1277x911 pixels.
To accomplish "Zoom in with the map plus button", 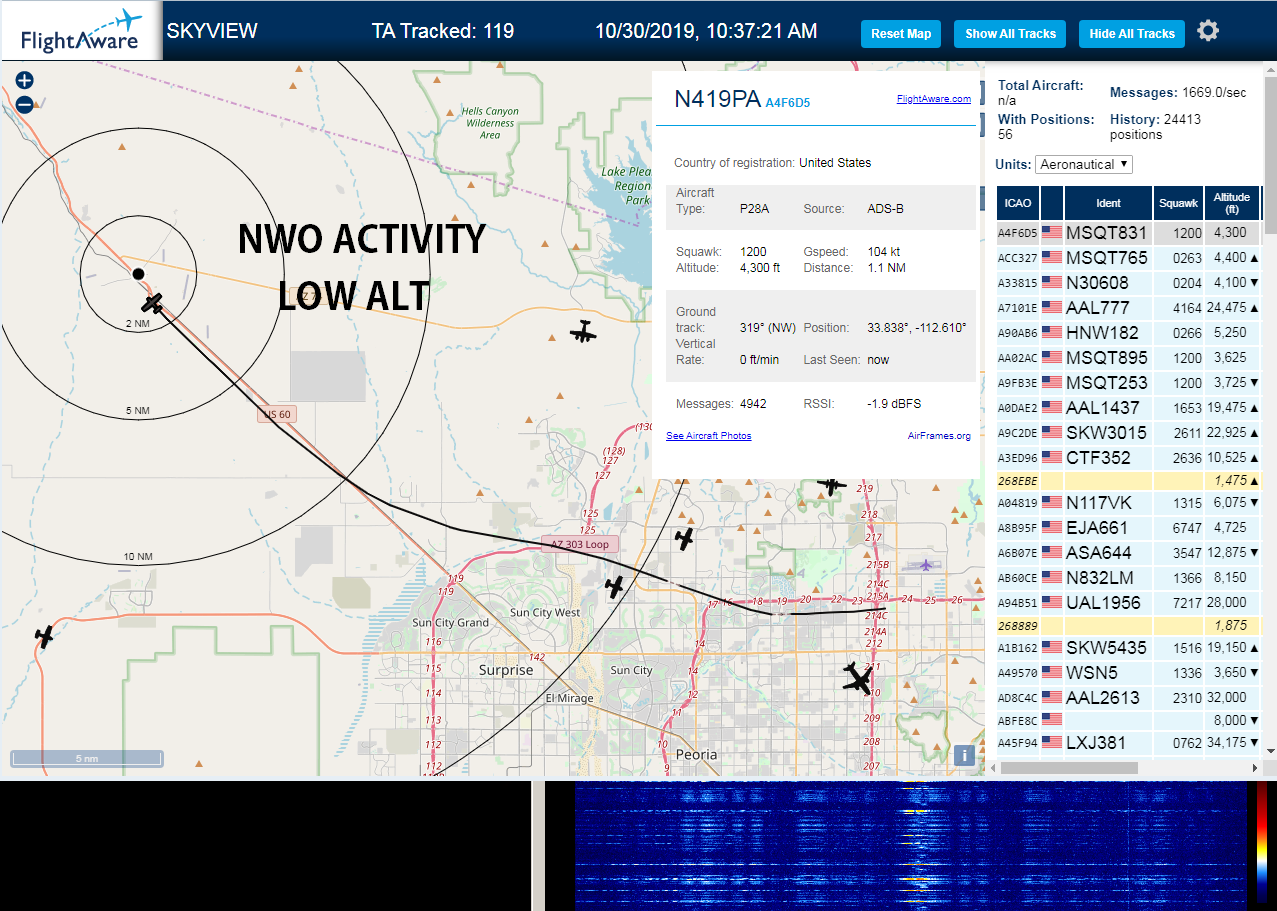I will [x=25, y=81].
